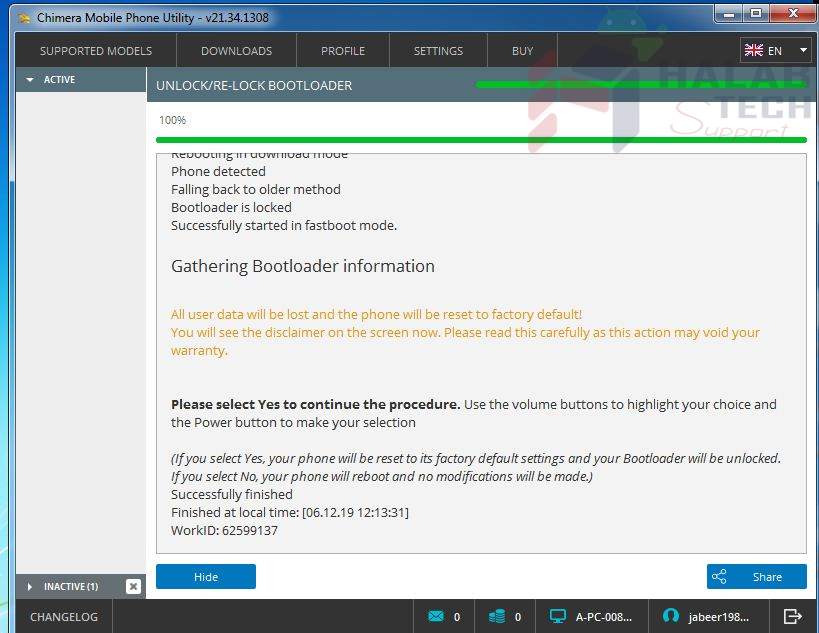The width and height of the screenshot is (819, 633).
Task: Click the 'UNLOCK/RE-LOCK BOOTLOADER' header
Action: coord(254,85)
